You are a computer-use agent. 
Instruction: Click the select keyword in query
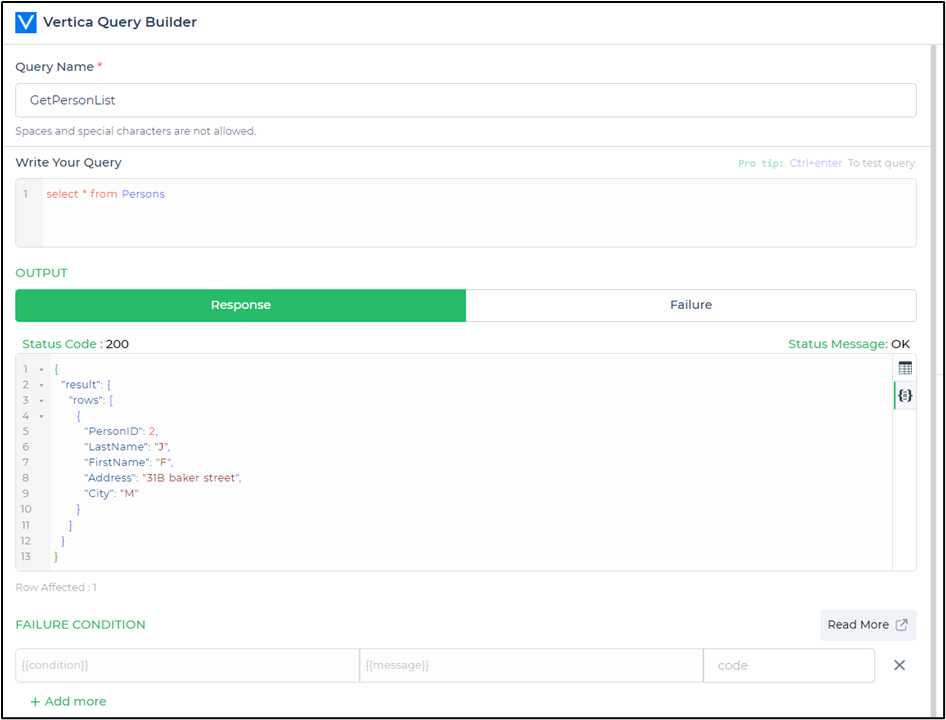pyautogui.click(x=62, y=194)
